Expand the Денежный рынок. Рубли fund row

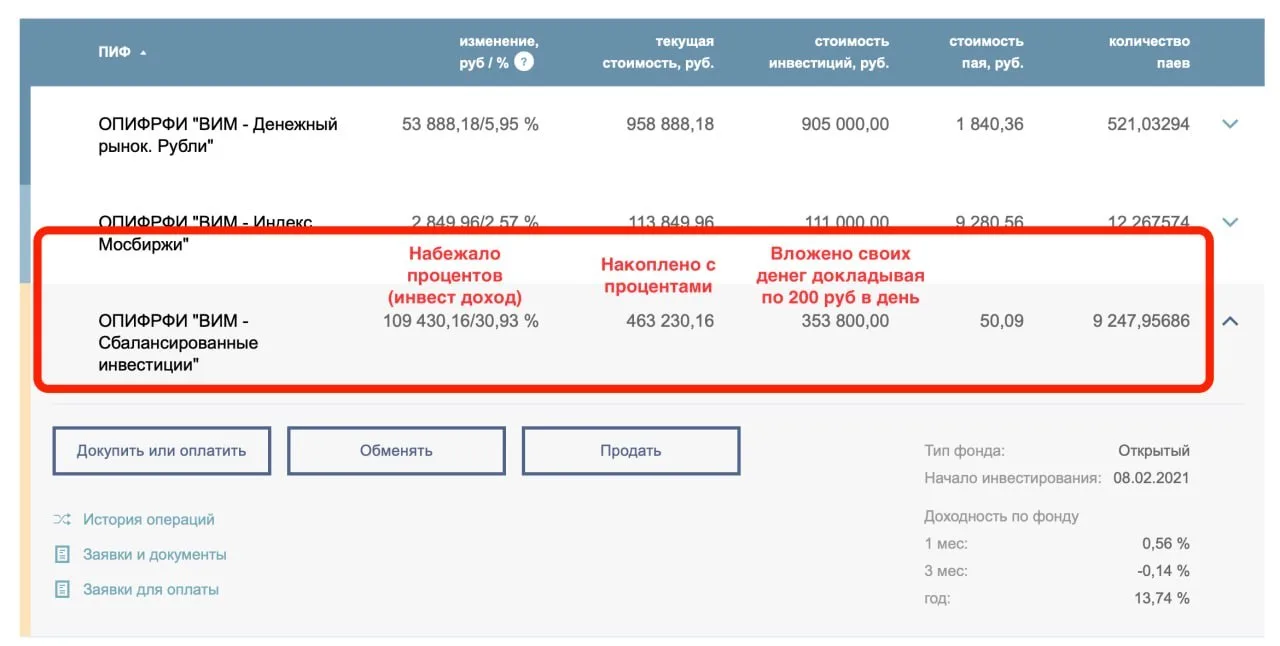click(x=1231, y=124)
